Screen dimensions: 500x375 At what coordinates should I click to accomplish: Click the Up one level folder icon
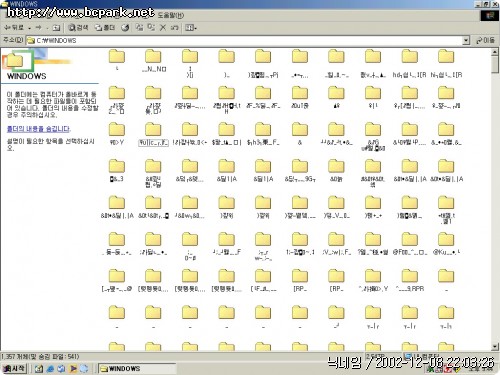56,28
